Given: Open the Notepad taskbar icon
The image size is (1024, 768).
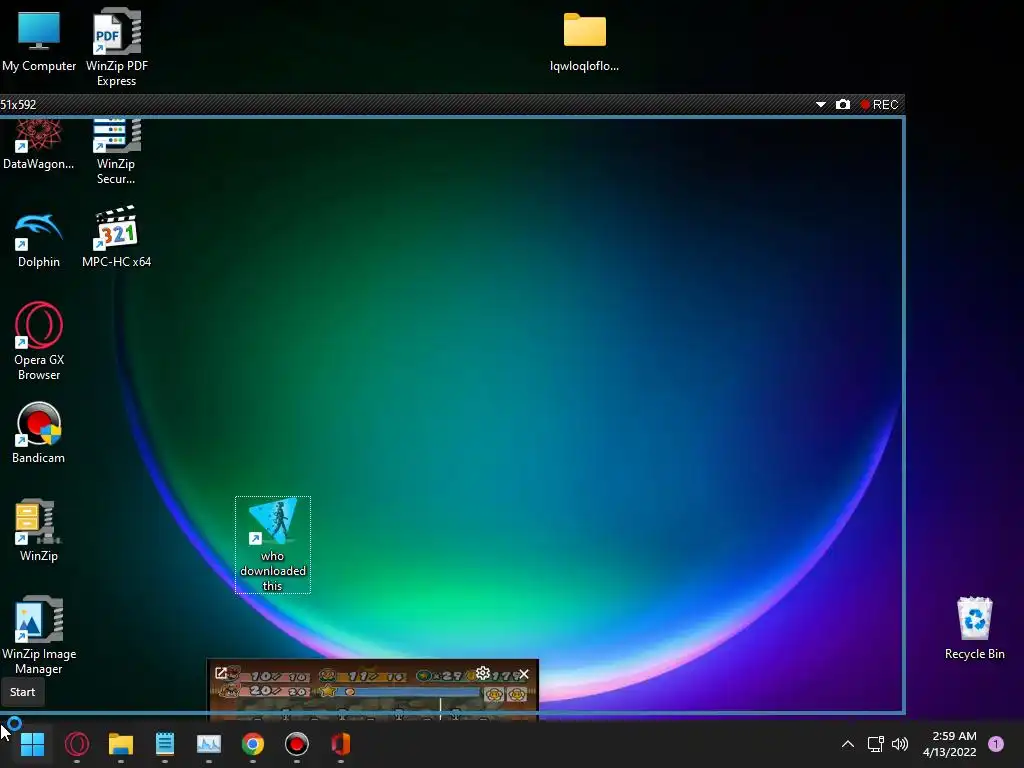Looking at the screenshot, I should click(x=165, y=744).
